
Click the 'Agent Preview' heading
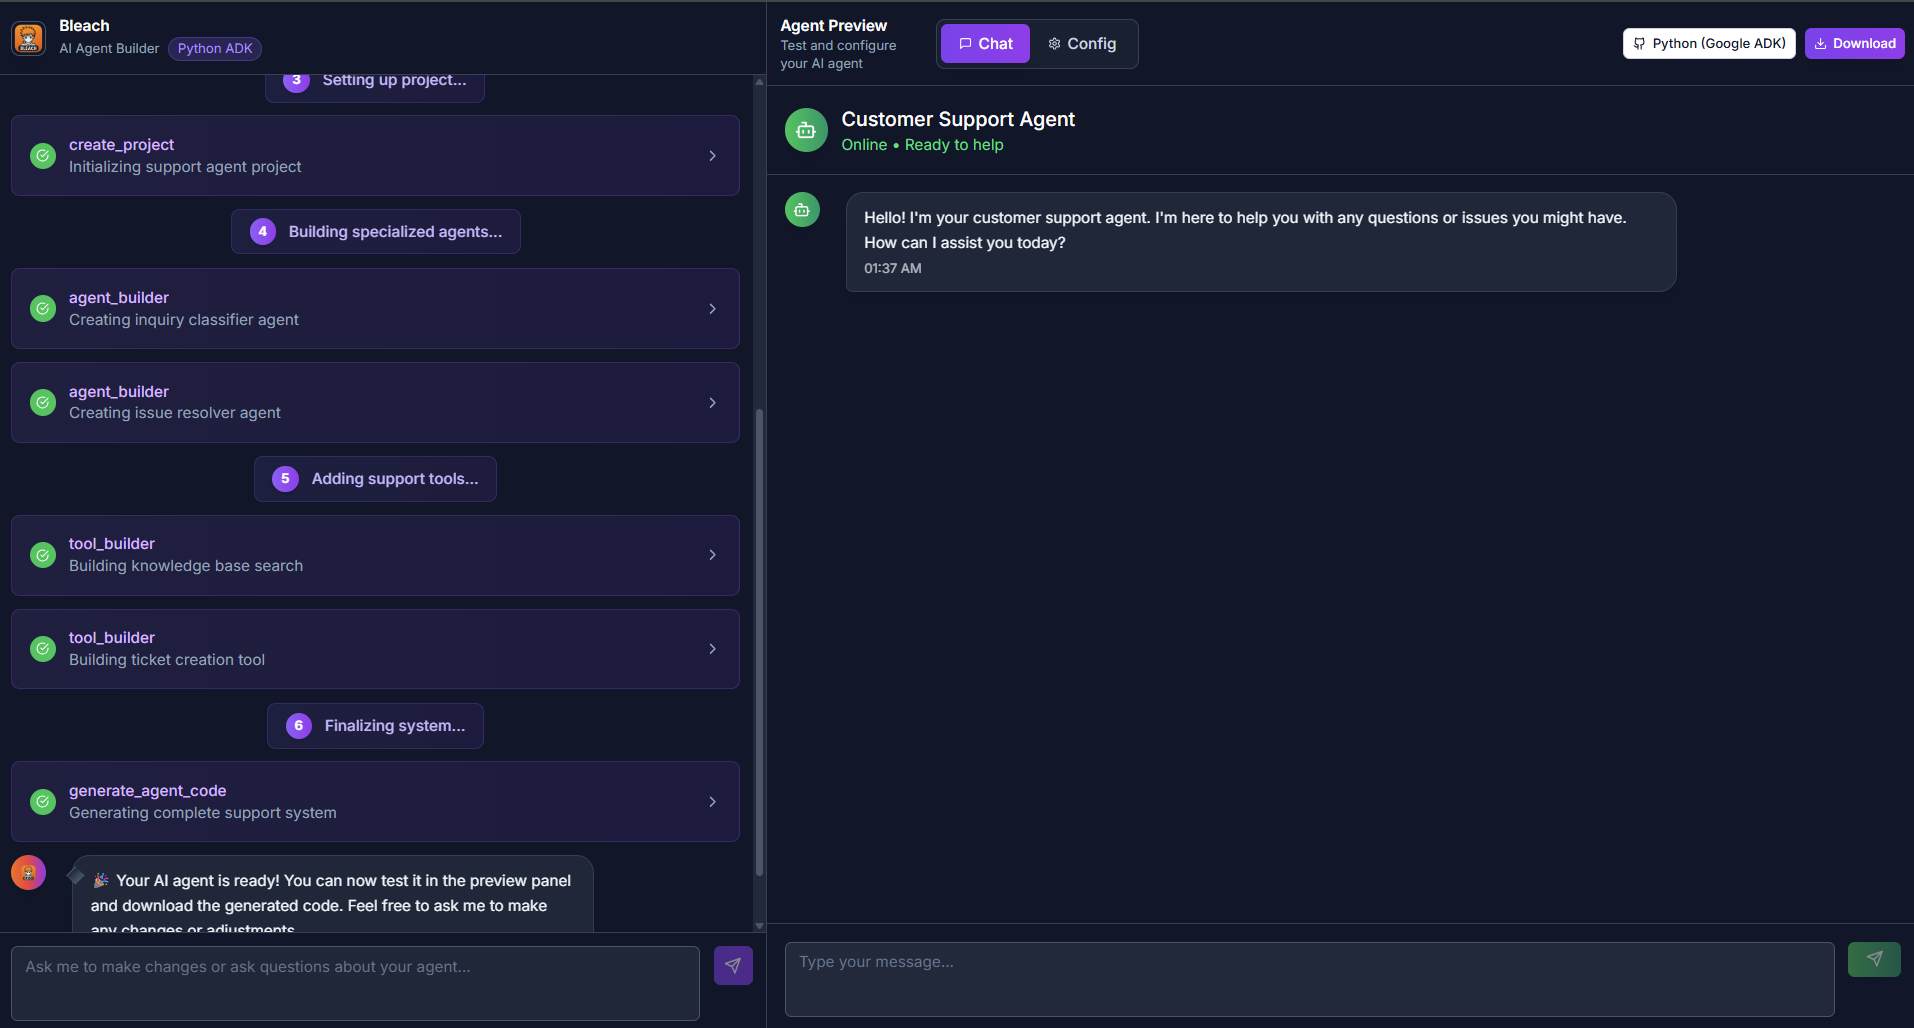point(834,26)
